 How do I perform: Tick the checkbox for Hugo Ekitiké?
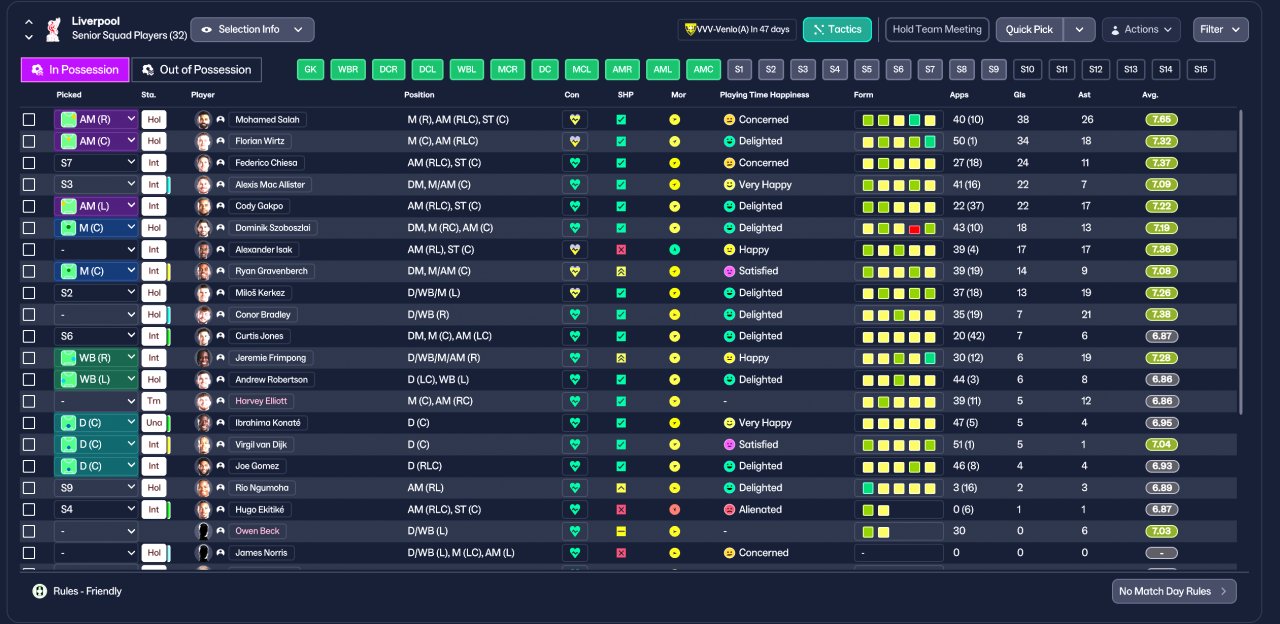pos(29,509)
